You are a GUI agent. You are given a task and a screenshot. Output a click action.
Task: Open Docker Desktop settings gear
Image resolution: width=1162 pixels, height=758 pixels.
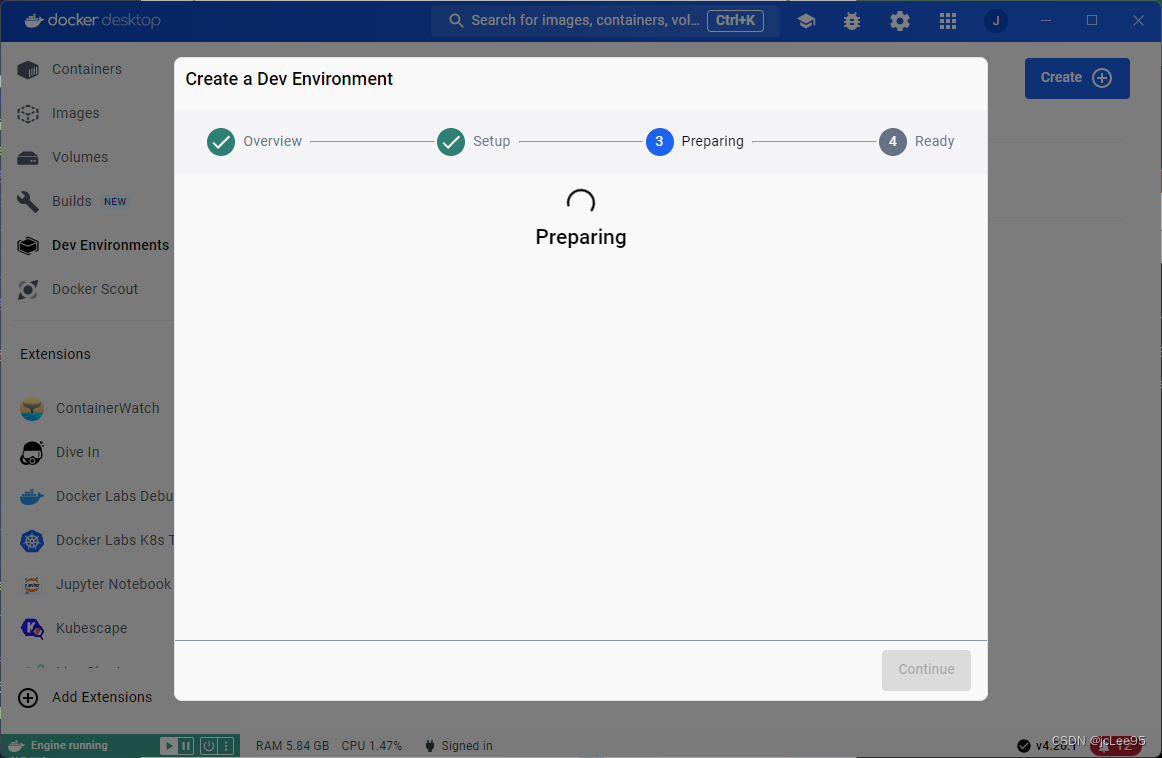click(x=900, y=21)
